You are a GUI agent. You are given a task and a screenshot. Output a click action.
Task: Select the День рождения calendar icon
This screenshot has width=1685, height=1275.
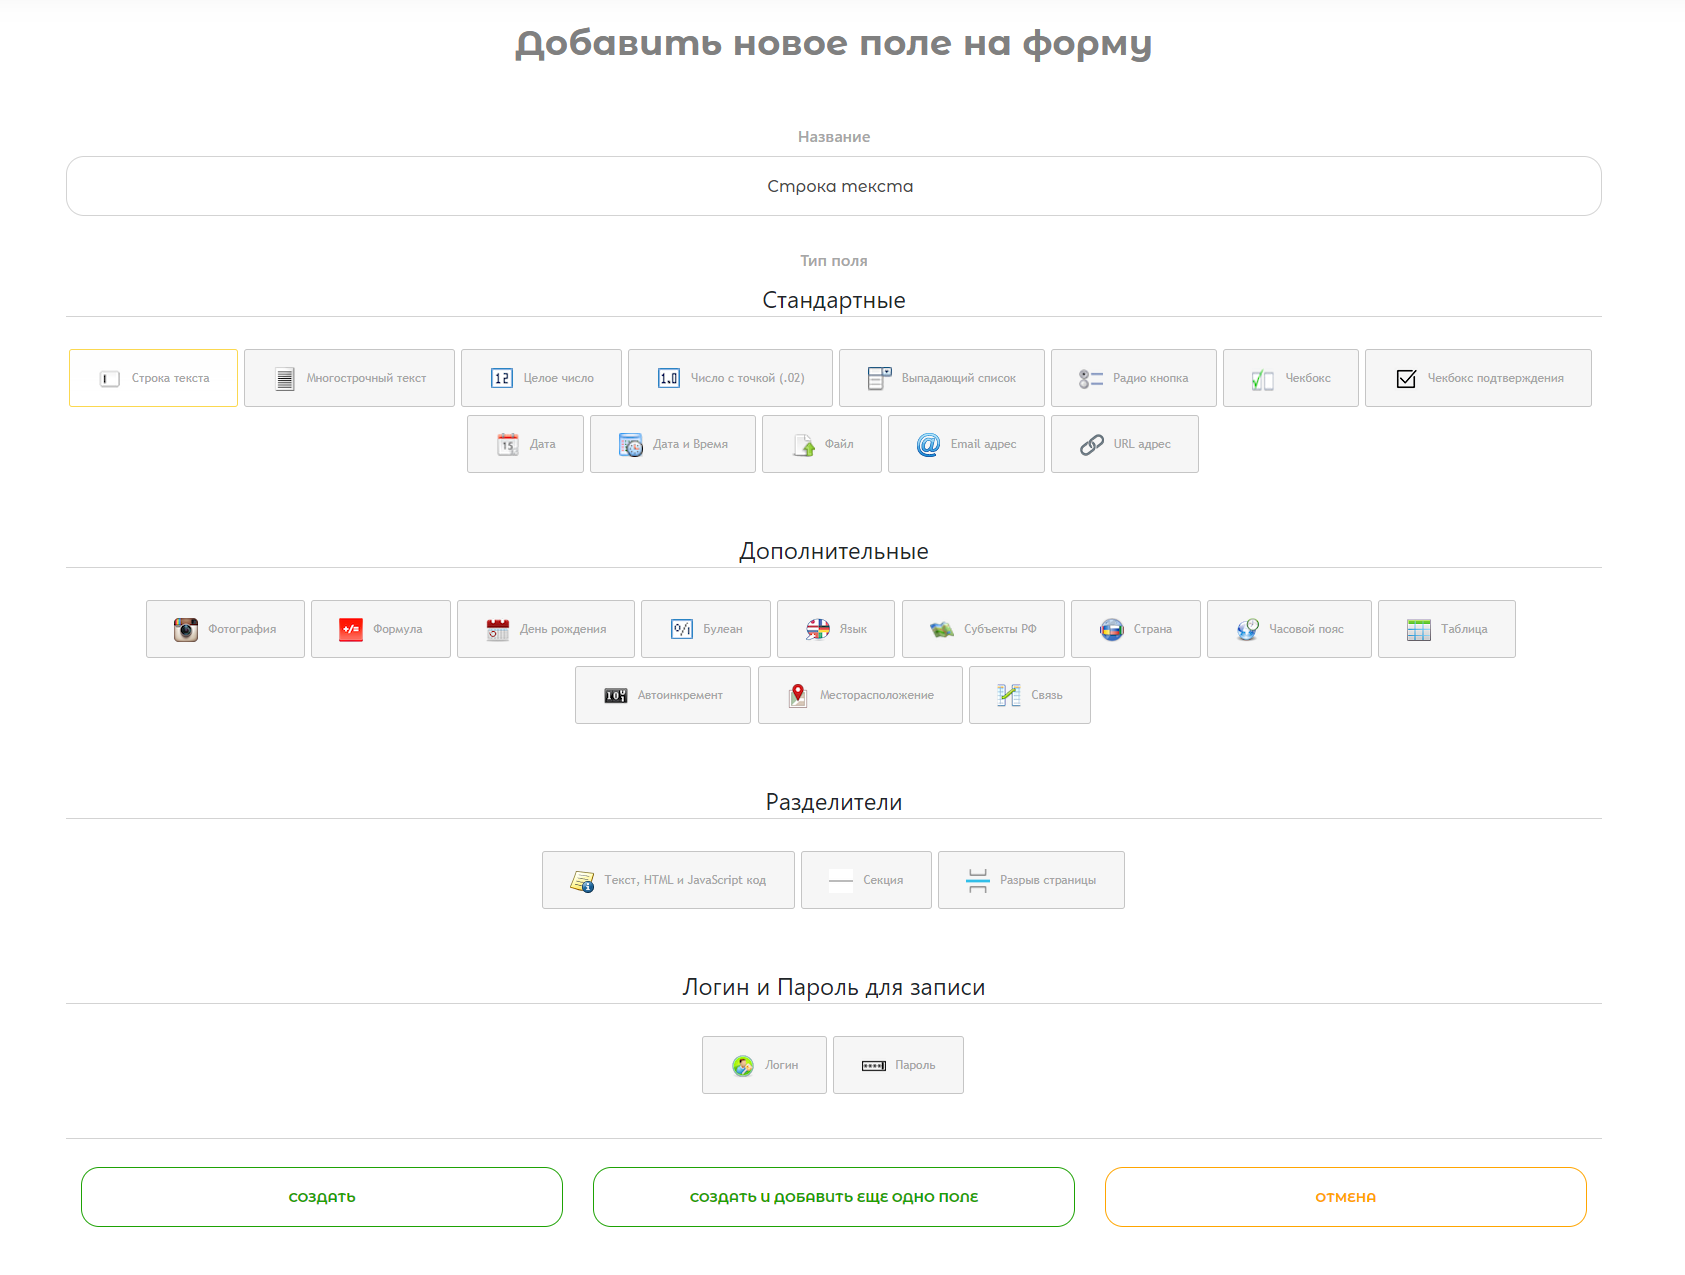point(497,629)
